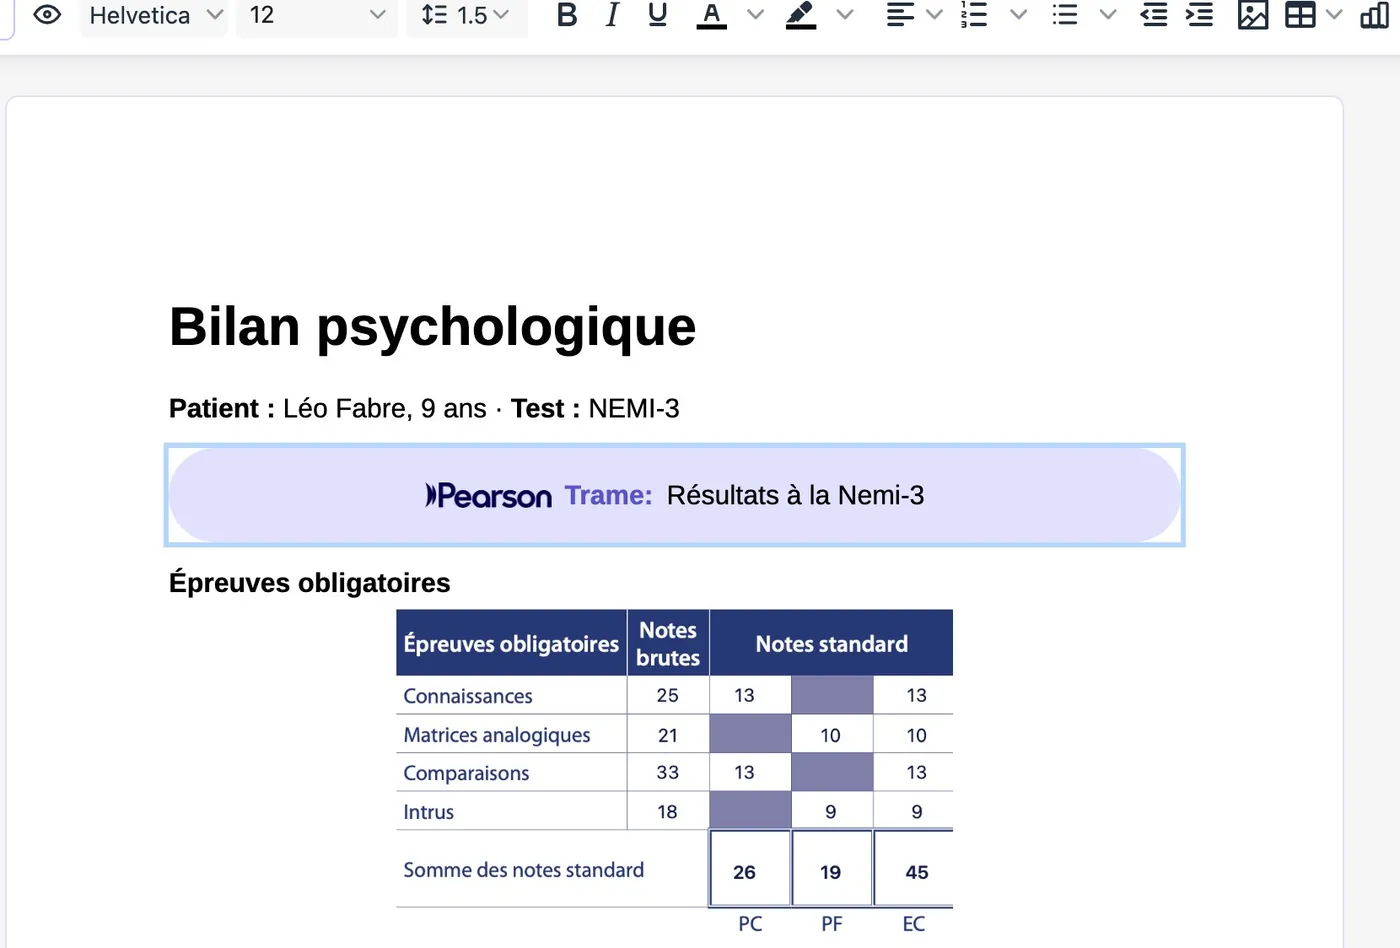Click the Bilan psychologique title
The height and width of the screenshot is (948, 1400).
(x=433, y=327)
